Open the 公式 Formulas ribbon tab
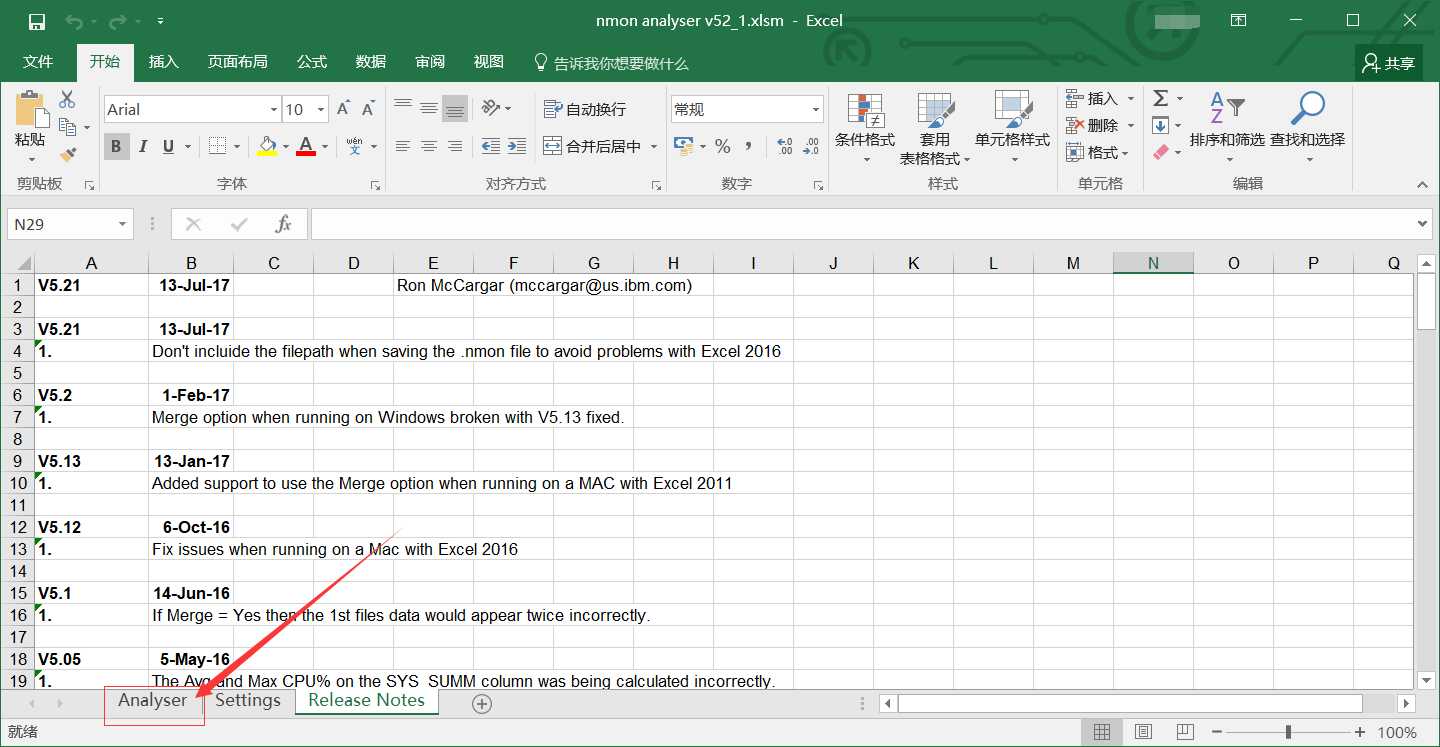The height and width of the screenshot is (747, 1440). [312, 62]
